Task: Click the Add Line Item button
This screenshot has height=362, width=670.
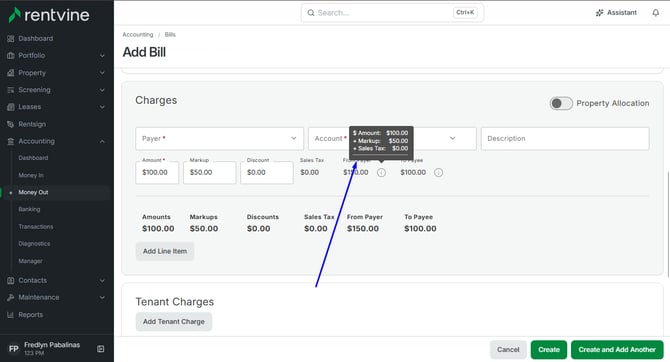Action: [x=165, y=251]
